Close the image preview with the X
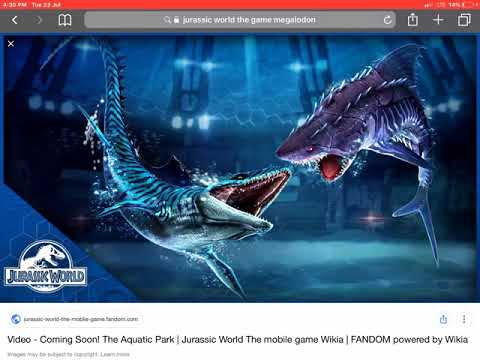 [x=11, y=44]
